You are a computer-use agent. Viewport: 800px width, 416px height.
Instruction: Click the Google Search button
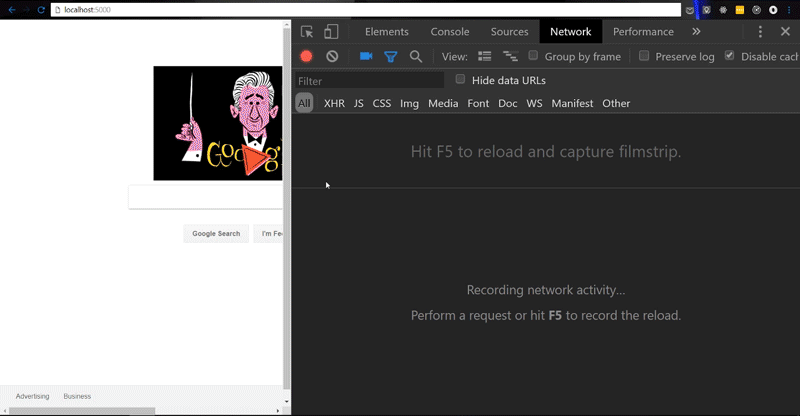(x=216, y=233)
